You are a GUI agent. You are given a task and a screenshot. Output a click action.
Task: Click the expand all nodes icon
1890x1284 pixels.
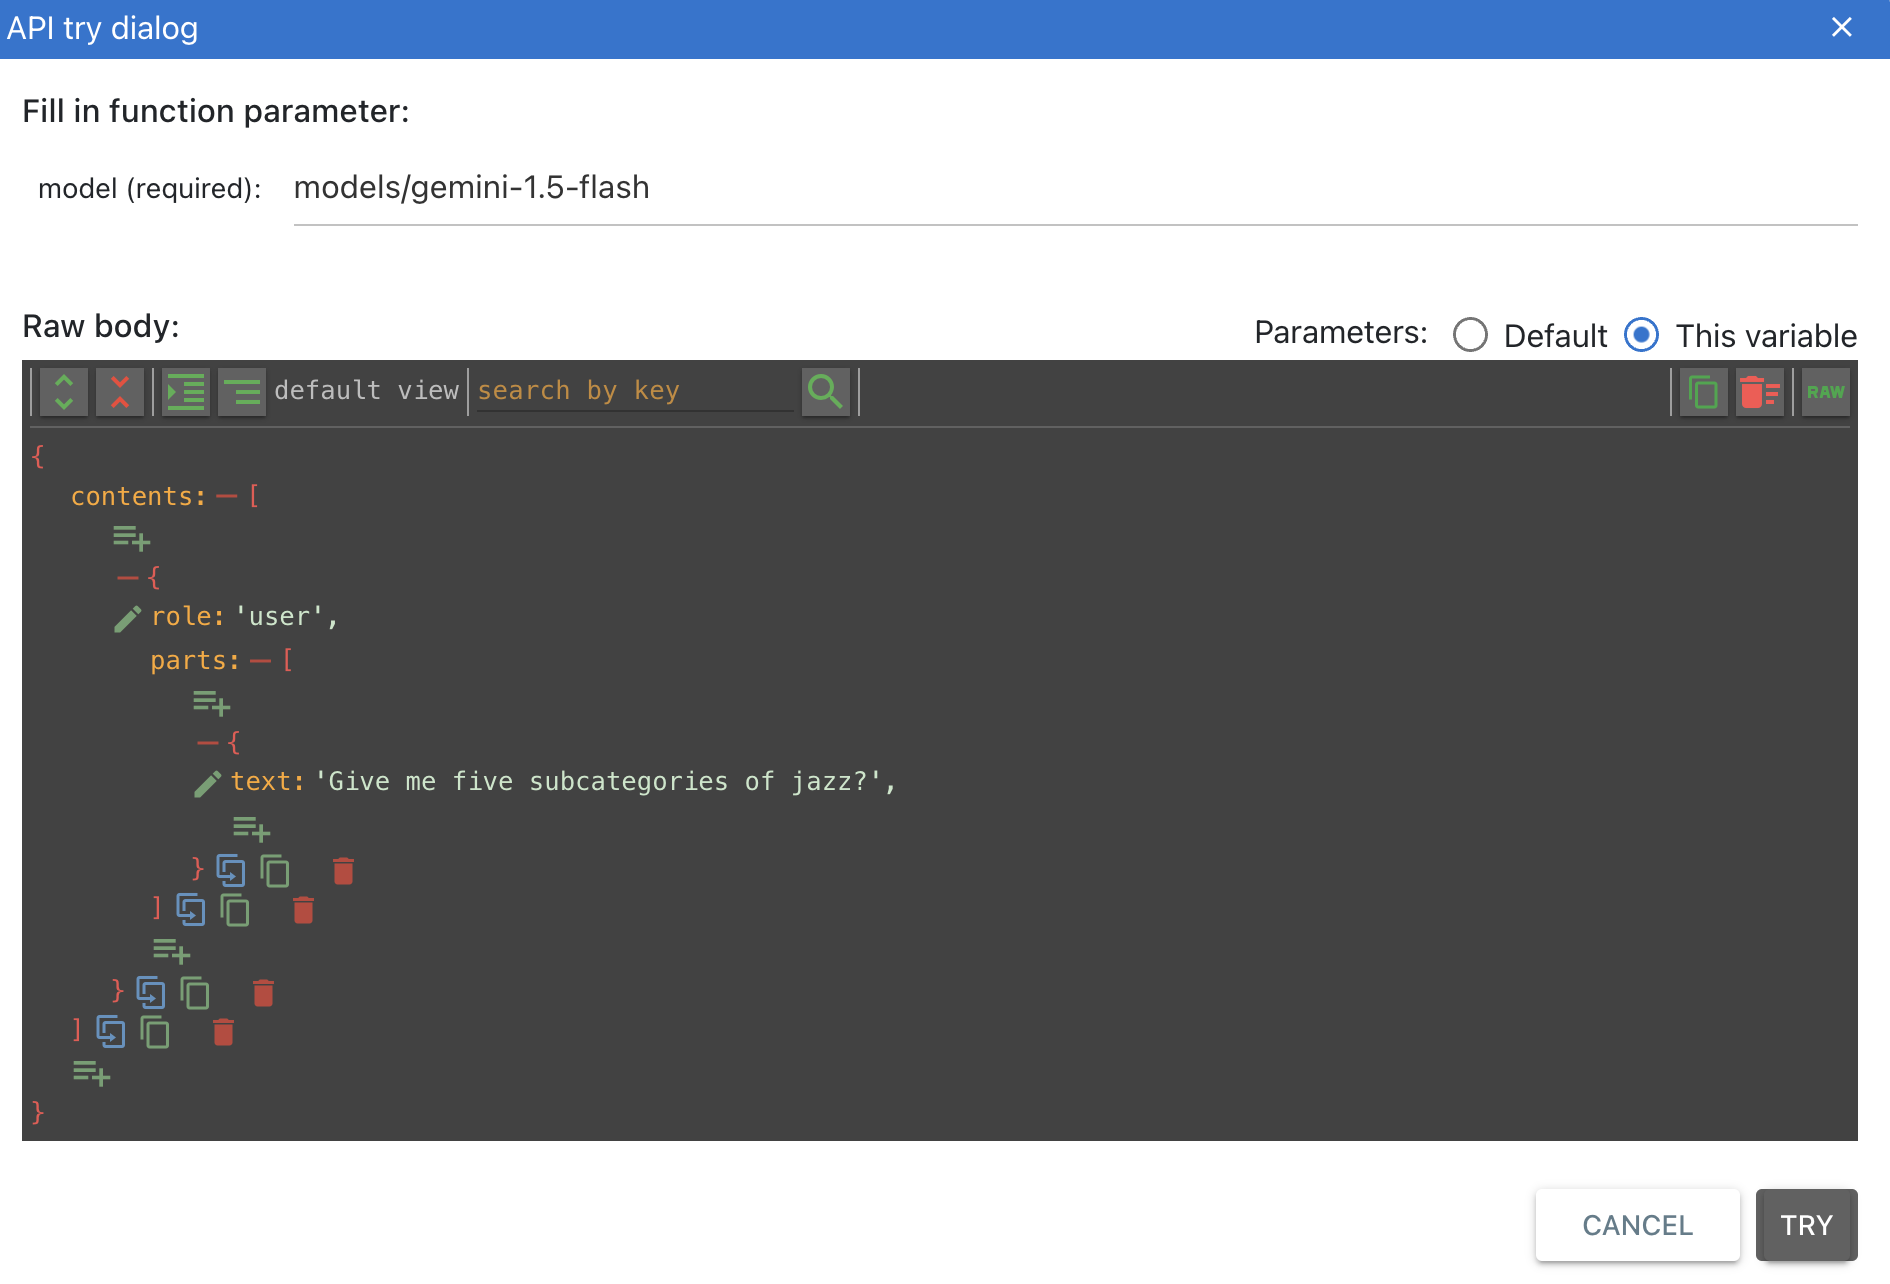pos(64,391)
